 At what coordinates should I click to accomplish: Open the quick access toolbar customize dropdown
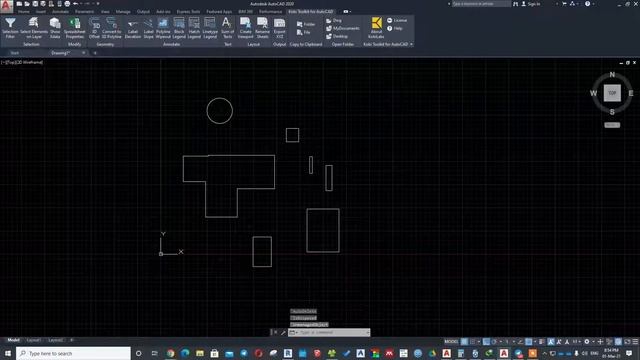pos(98,4)
